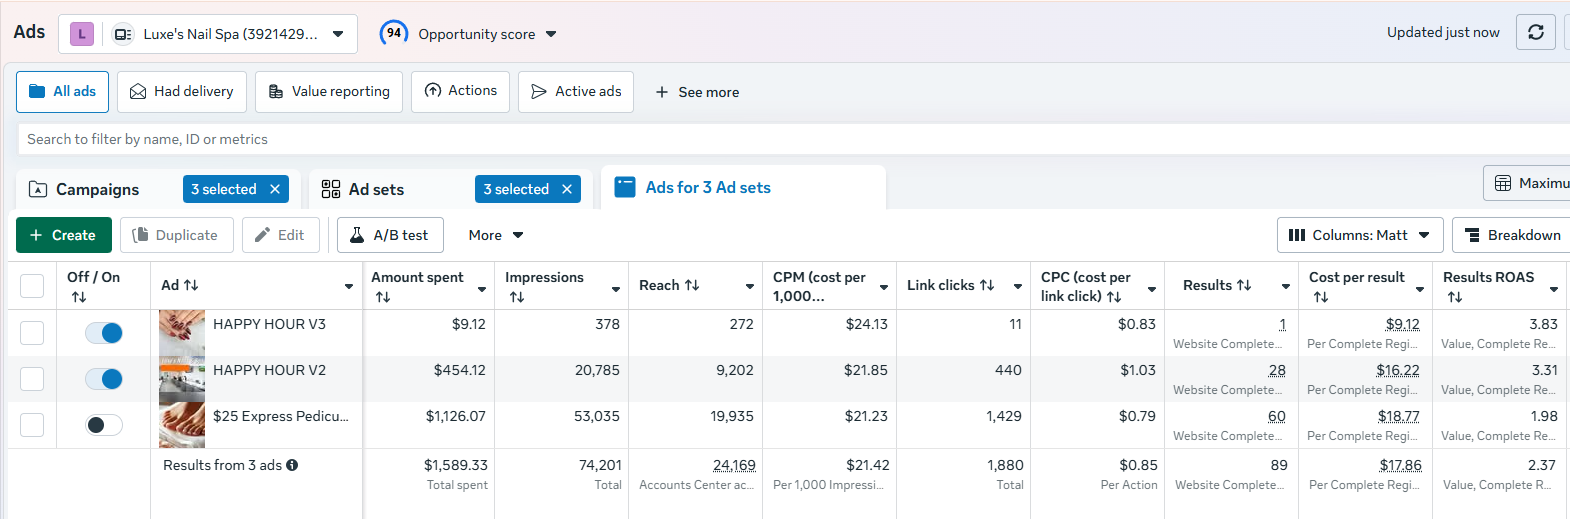
Task: Click the Opportunity score 94 circle
Action: (x=394, y=33)
